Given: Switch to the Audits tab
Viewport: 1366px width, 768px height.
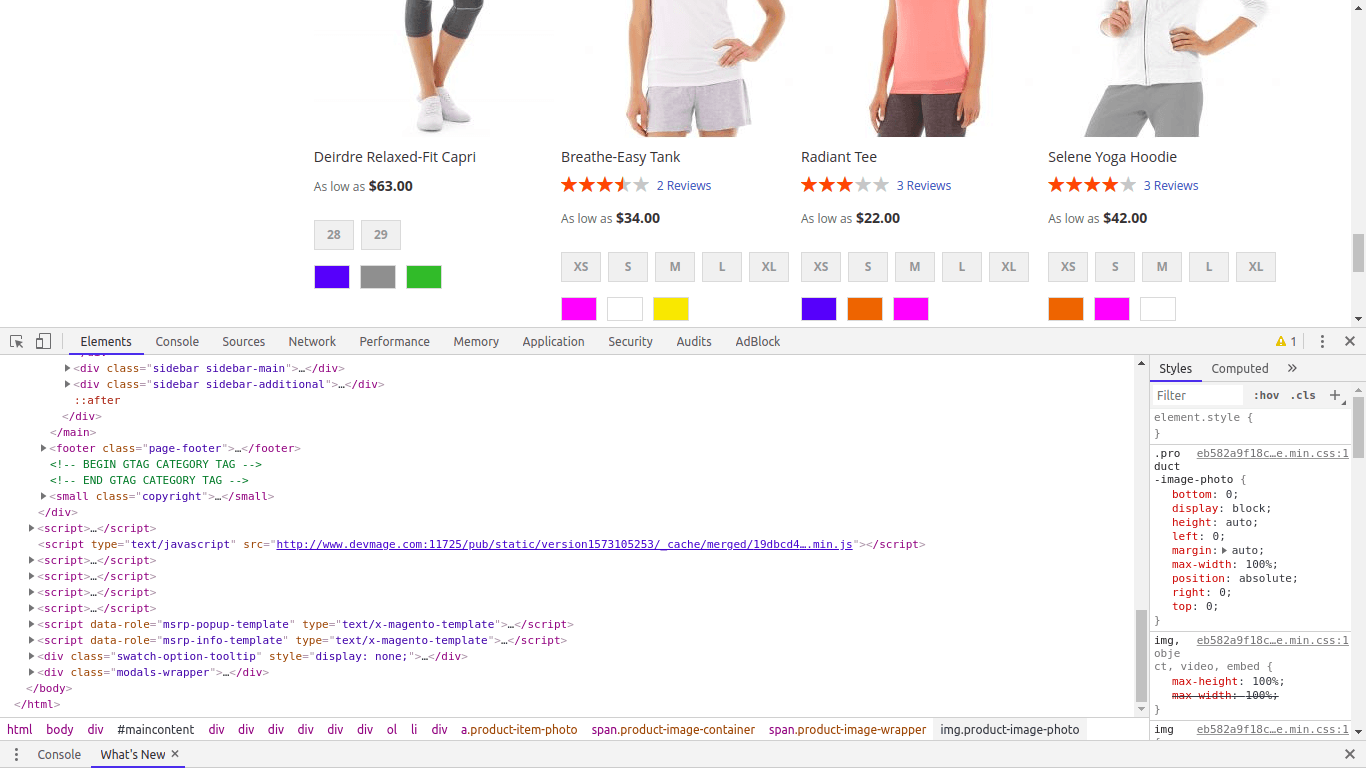Looking at the screenshot, I should tap(694, 341).
